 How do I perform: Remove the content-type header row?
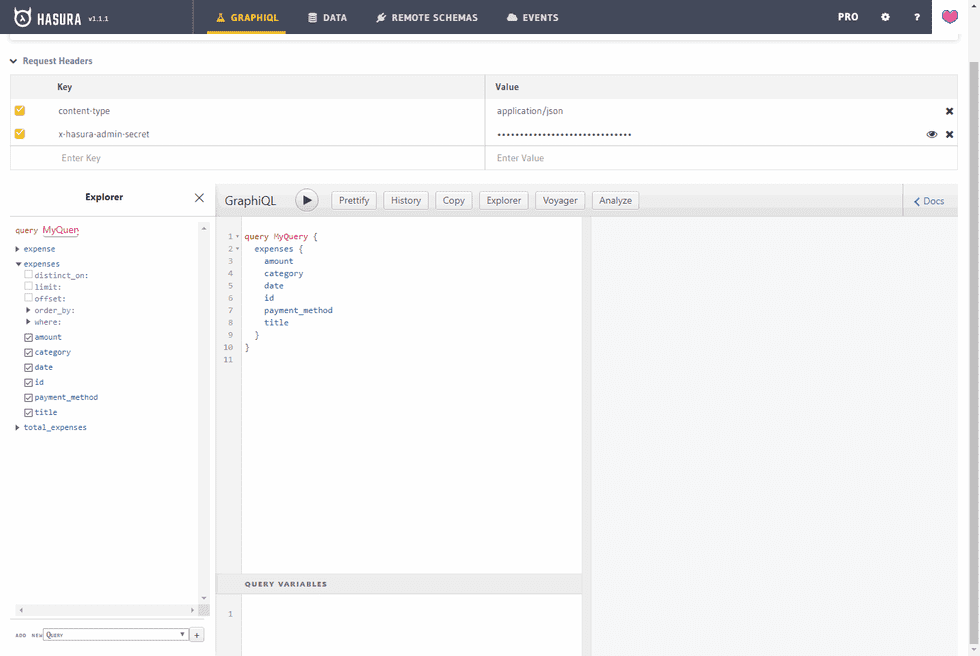(949, 111)
